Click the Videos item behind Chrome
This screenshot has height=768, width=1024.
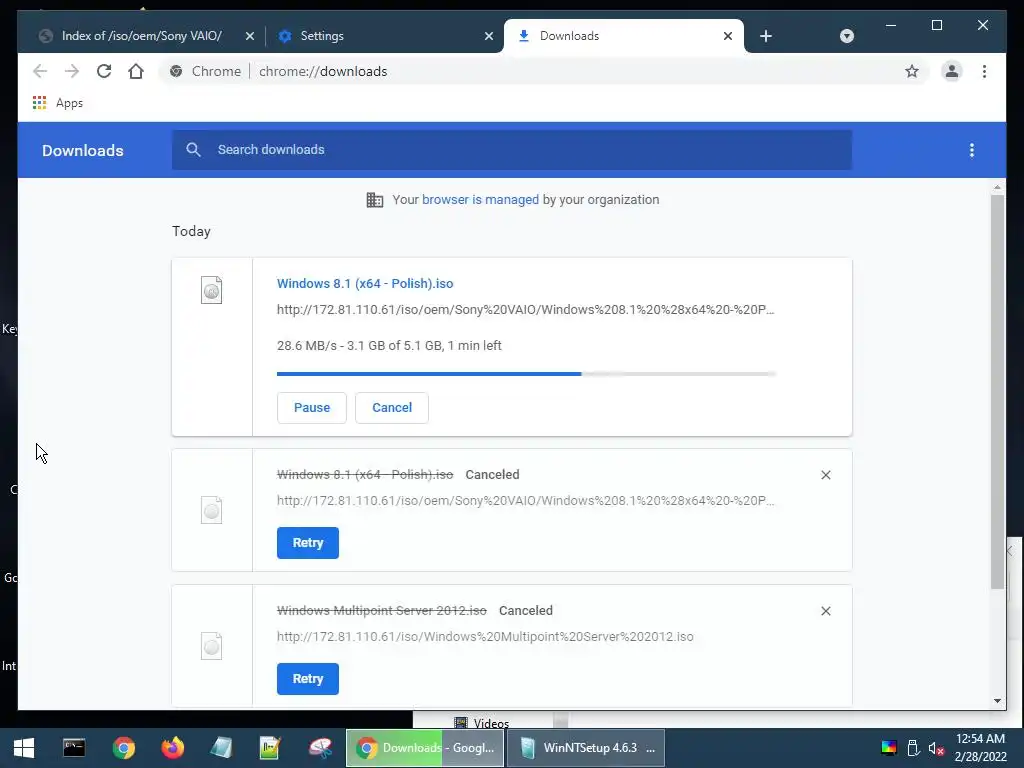click(x=482, y=722)
